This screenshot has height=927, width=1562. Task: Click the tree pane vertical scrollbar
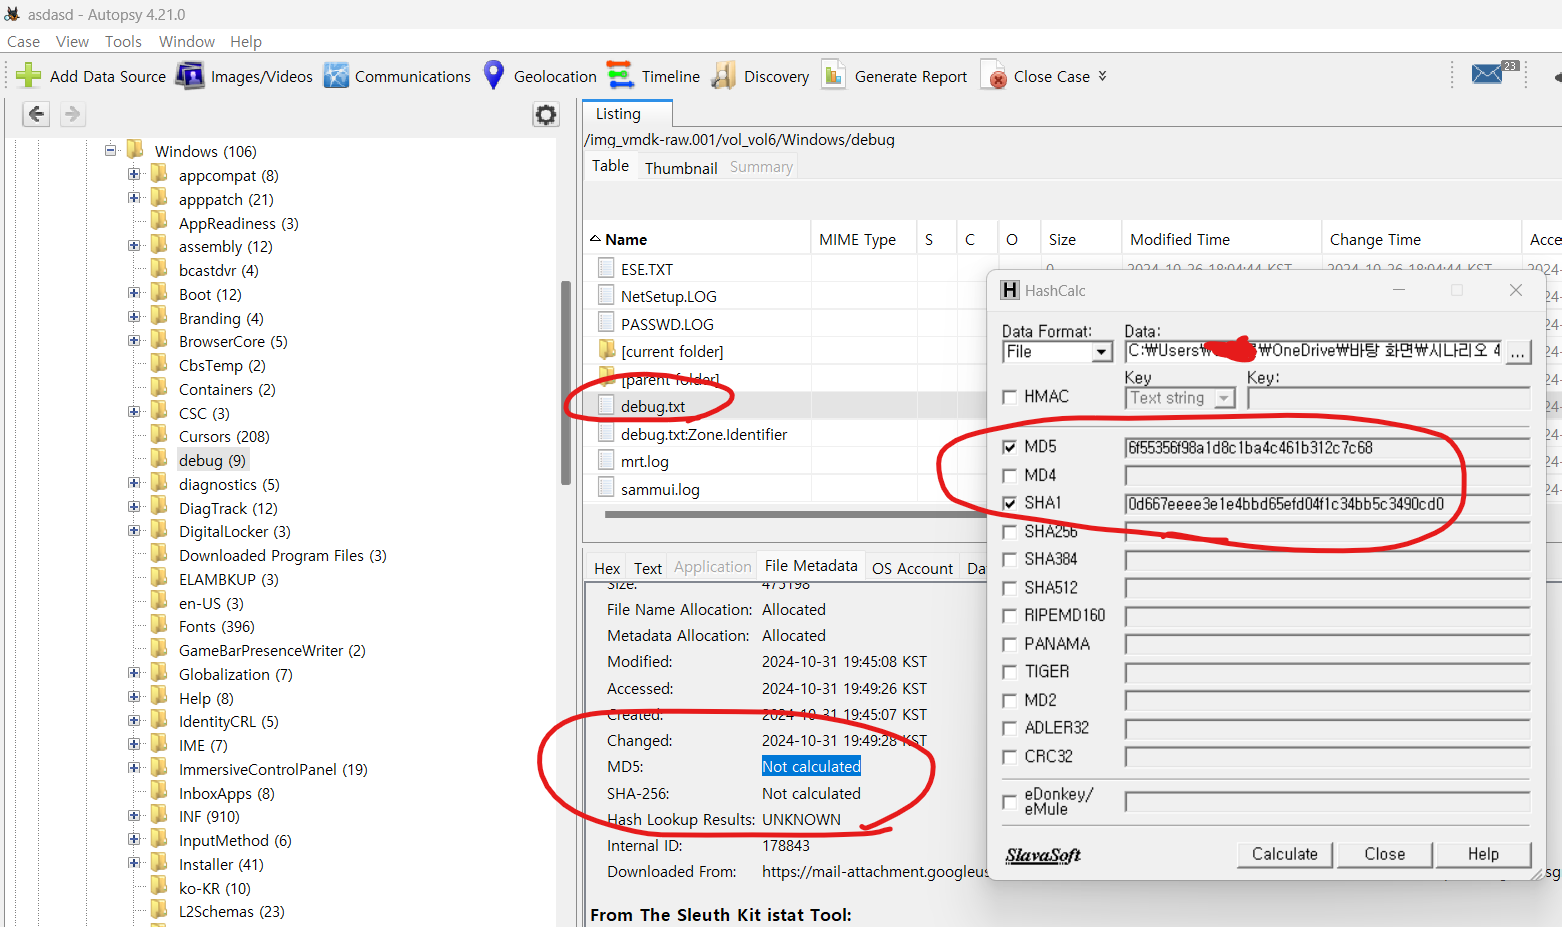point(566,382)
